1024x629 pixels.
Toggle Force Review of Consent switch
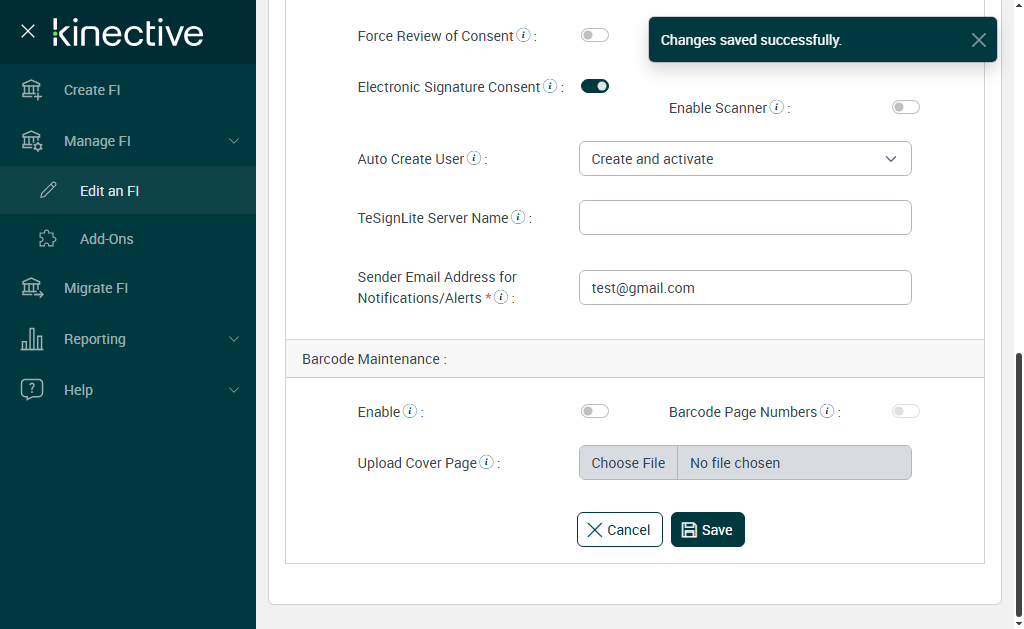point(595,35)
